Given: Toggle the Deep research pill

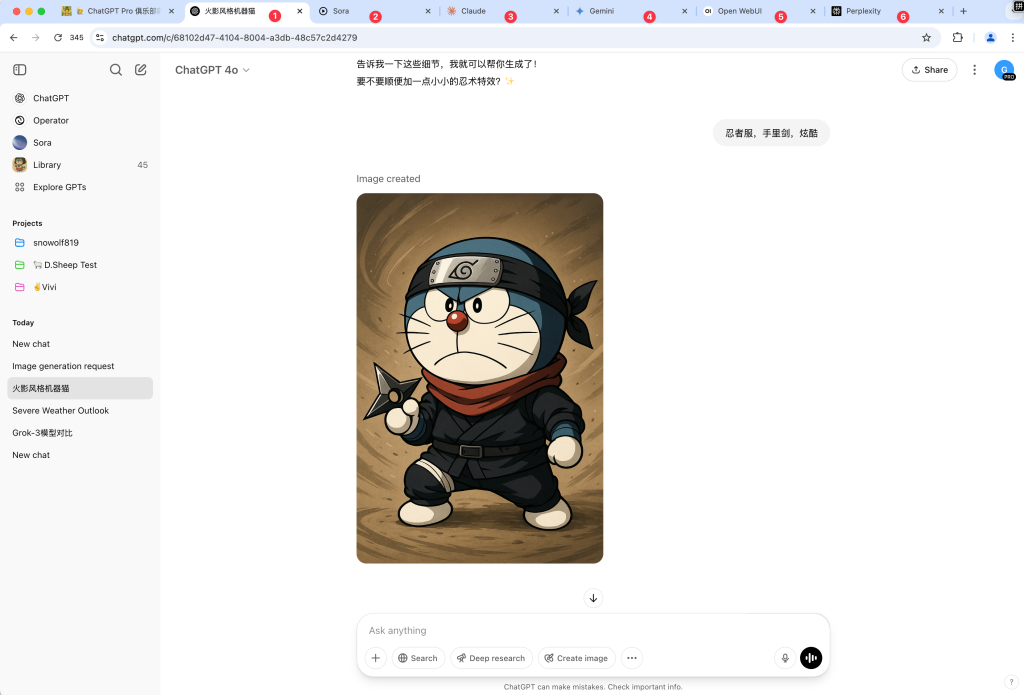Looking at the screenshot, I should coord(491,658).
